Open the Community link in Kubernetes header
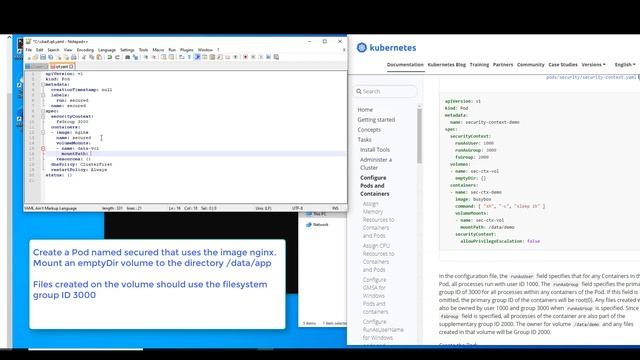The width and height of the screenshot is (640, 360). [531, 64]
